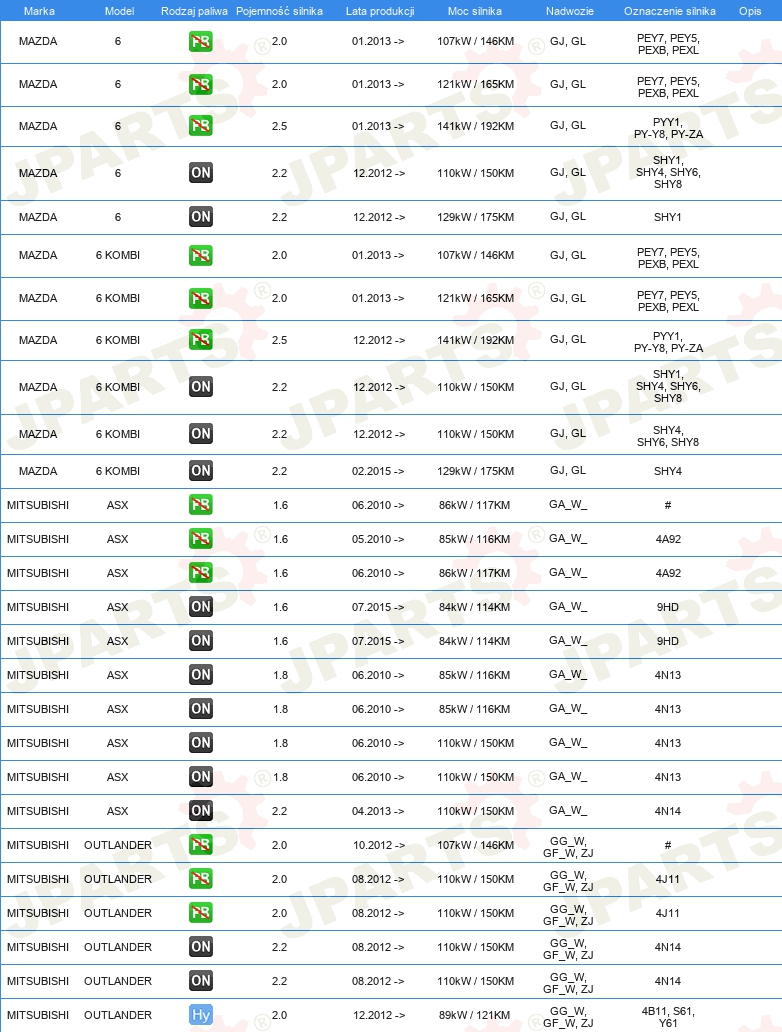The image size is (782, 1032).
Task: Click the Rodzaj paliwa column header
Action: [x=194, y=11]
